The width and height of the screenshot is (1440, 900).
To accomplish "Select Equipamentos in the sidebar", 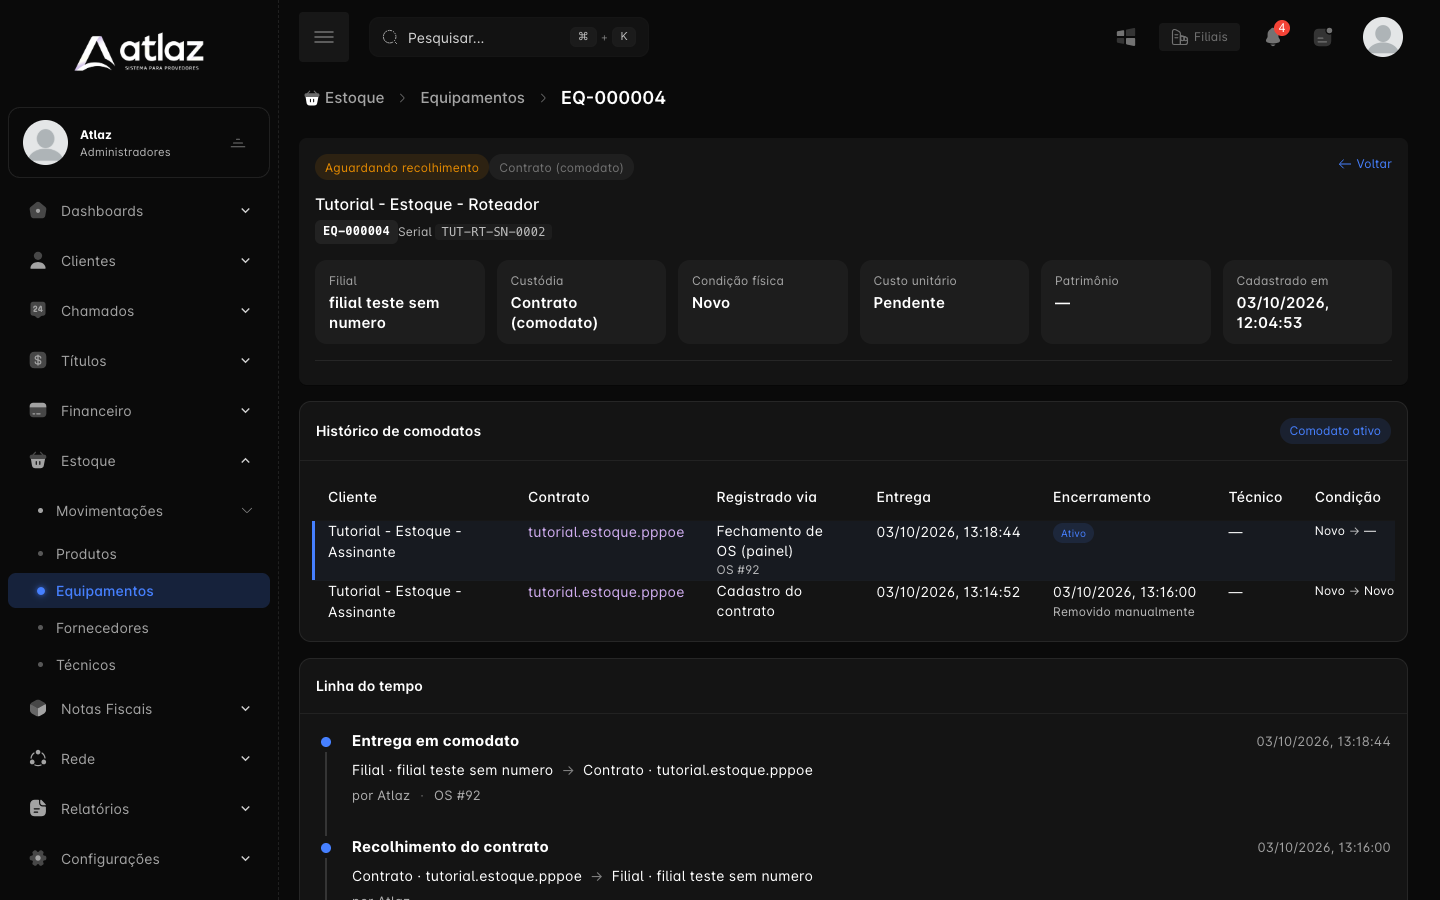I will click(139, 591).
